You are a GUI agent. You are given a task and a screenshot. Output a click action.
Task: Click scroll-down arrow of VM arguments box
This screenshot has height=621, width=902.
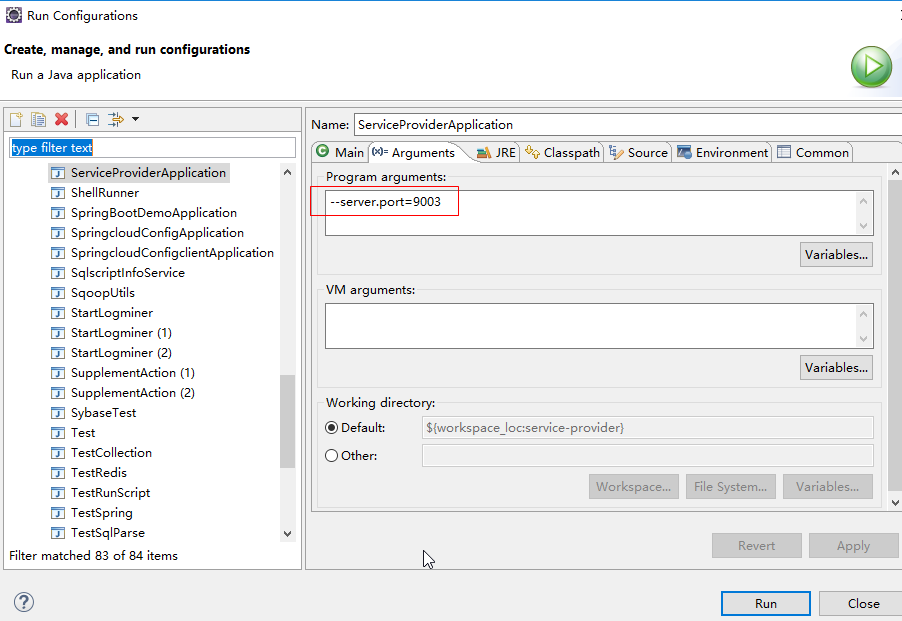point(863,339)
